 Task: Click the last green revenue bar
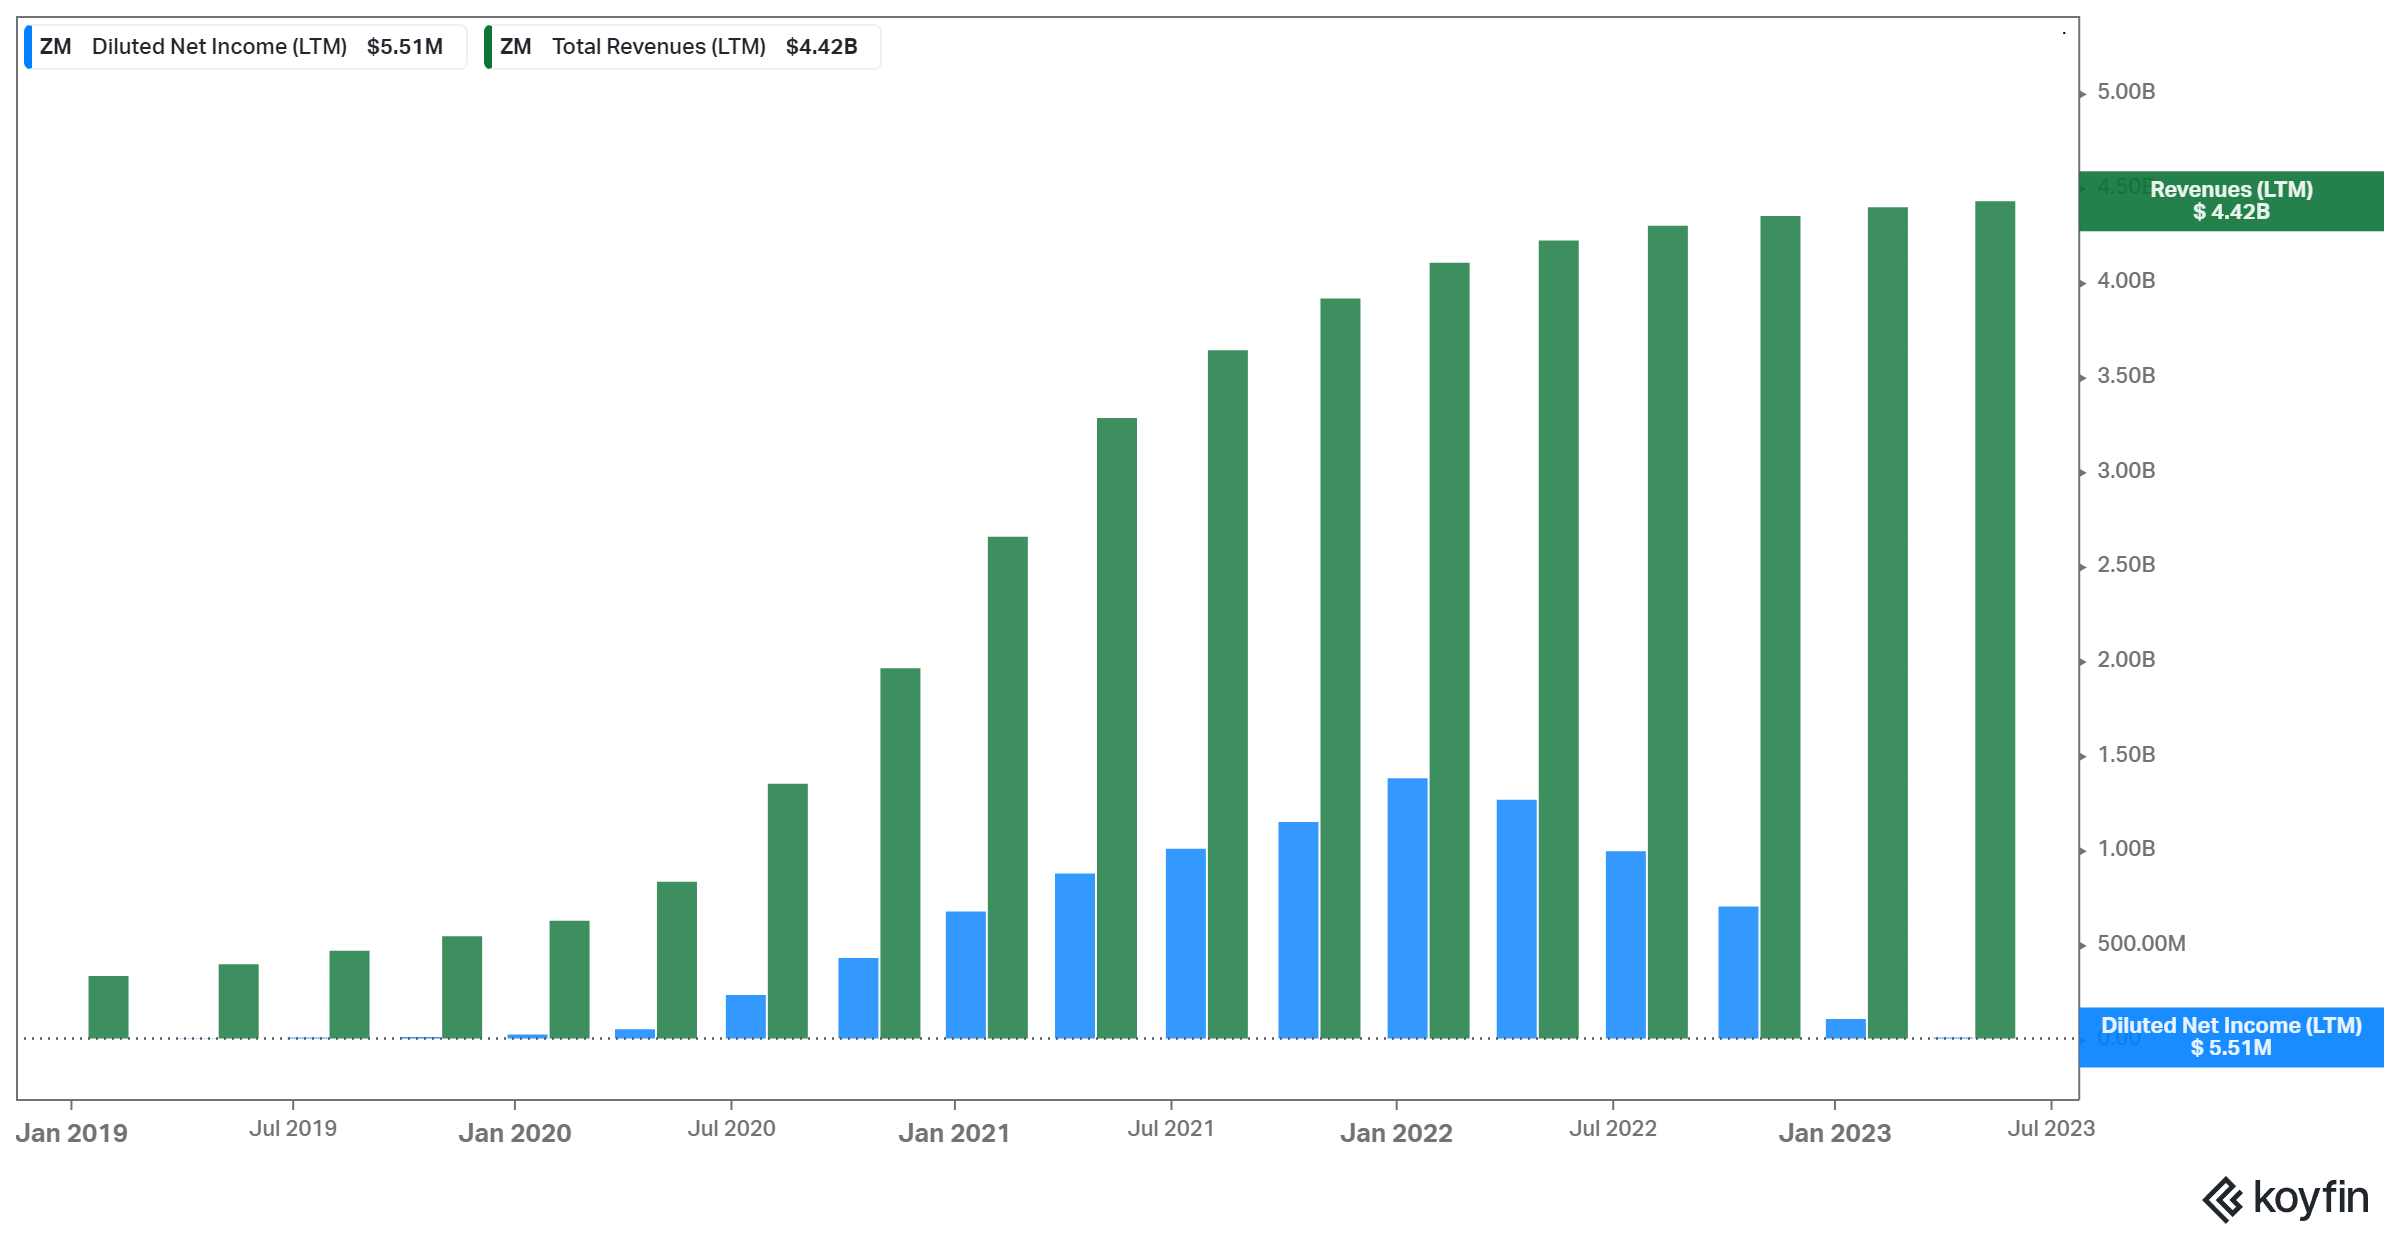pos(1995,620)
